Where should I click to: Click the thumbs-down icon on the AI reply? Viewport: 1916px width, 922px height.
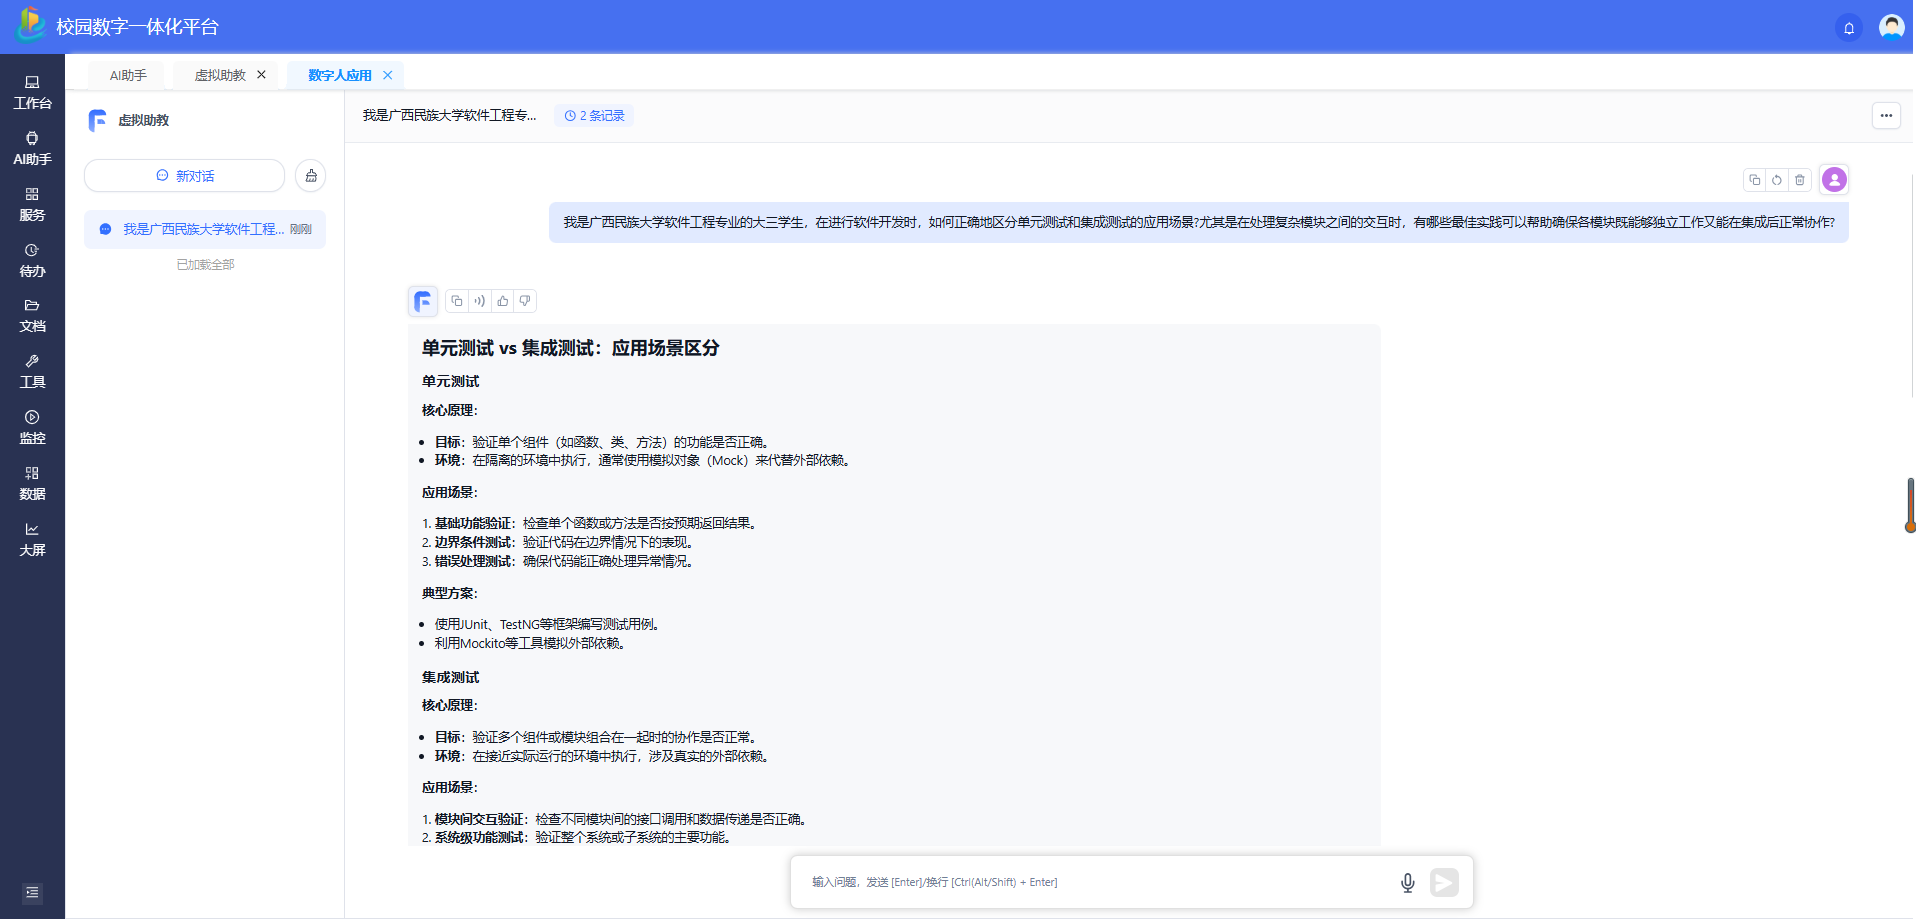(x=525, y=301)
